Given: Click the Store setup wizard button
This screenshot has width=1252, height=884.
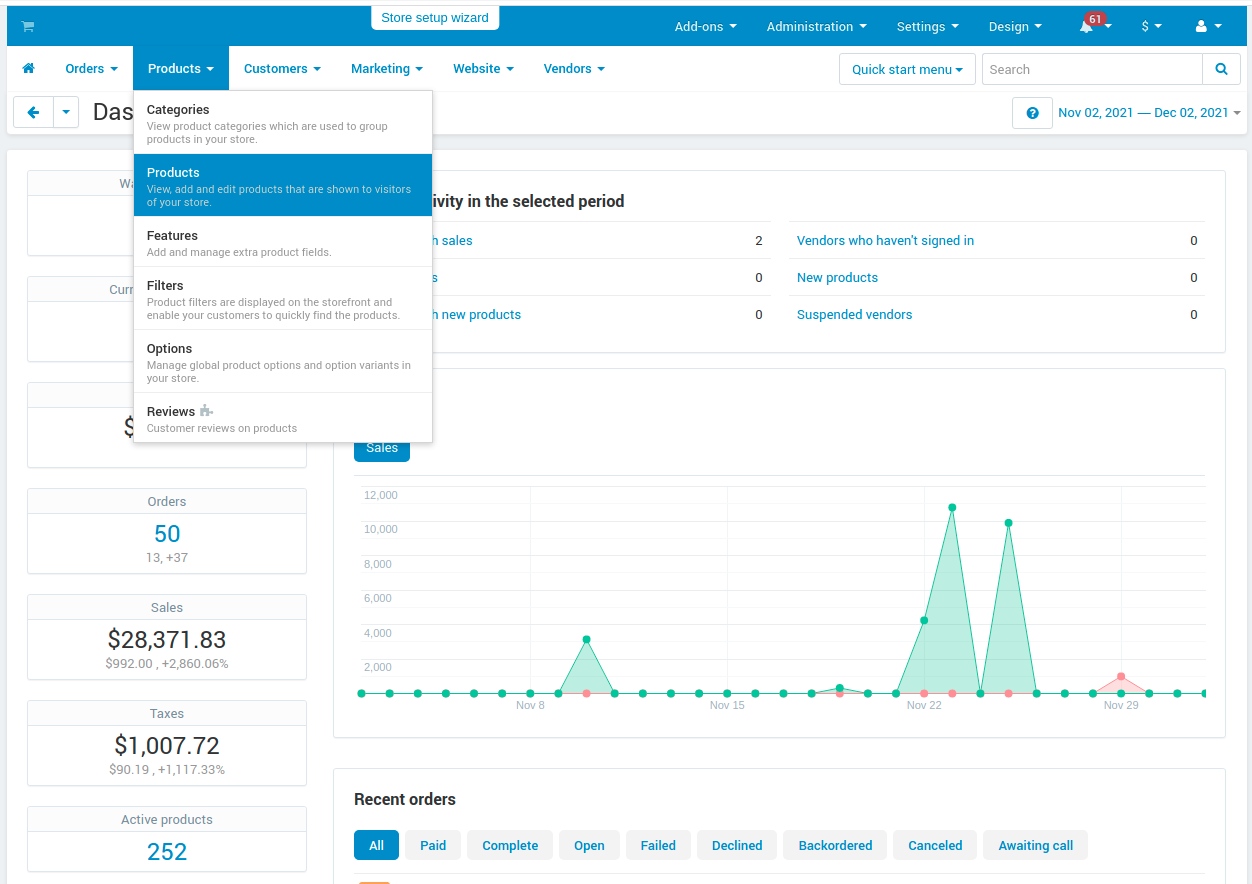Looking at the screenshot, I should 435,17.
